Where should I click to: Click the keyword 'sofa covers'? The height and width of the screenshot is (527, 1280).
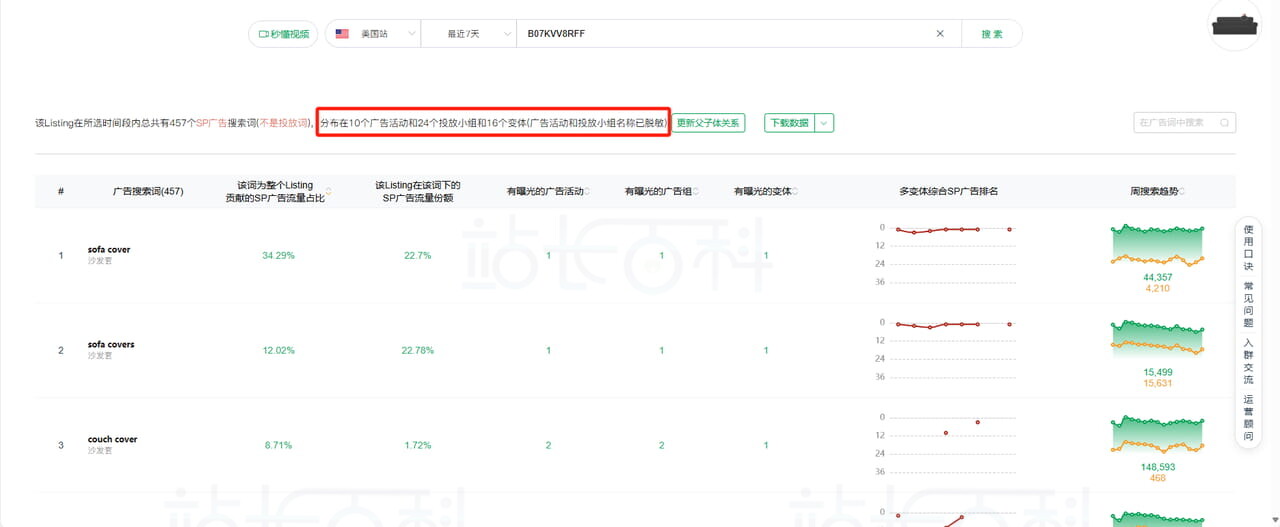pyautogui.click(x=111, y=344)
